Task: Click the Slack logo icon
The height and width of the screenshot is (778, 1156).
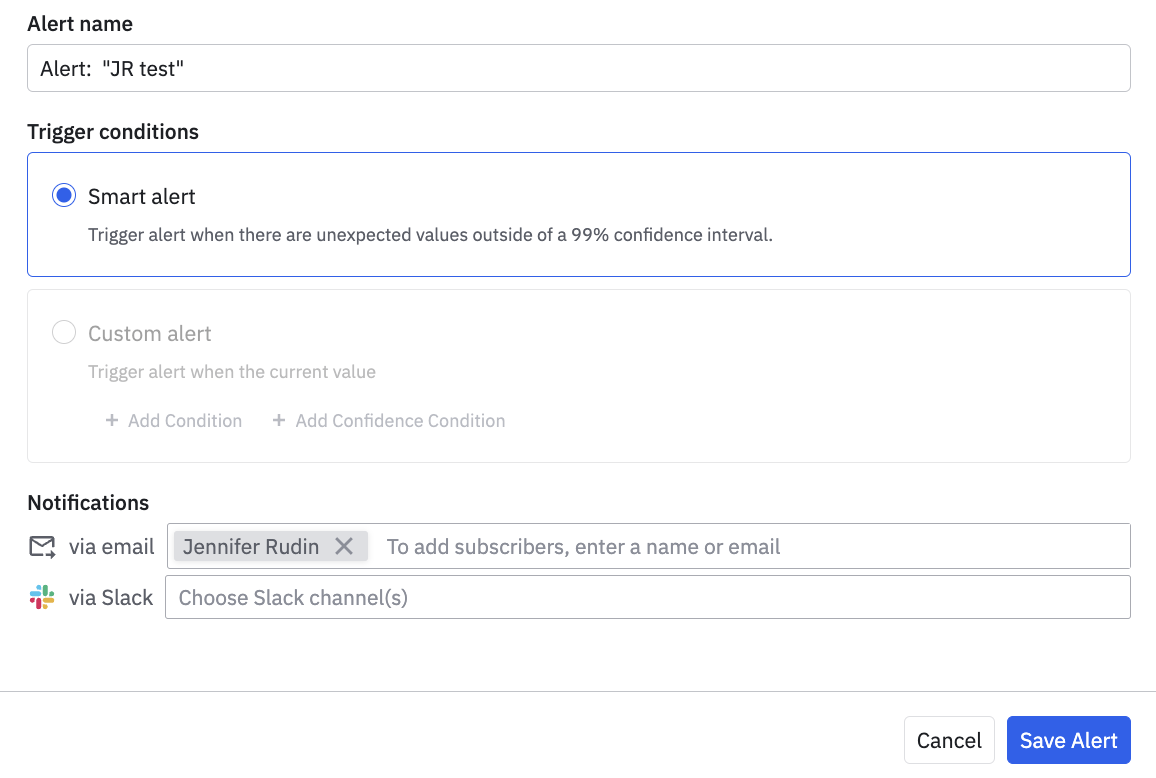Action: pyautogui.click(x=42, y=598)
